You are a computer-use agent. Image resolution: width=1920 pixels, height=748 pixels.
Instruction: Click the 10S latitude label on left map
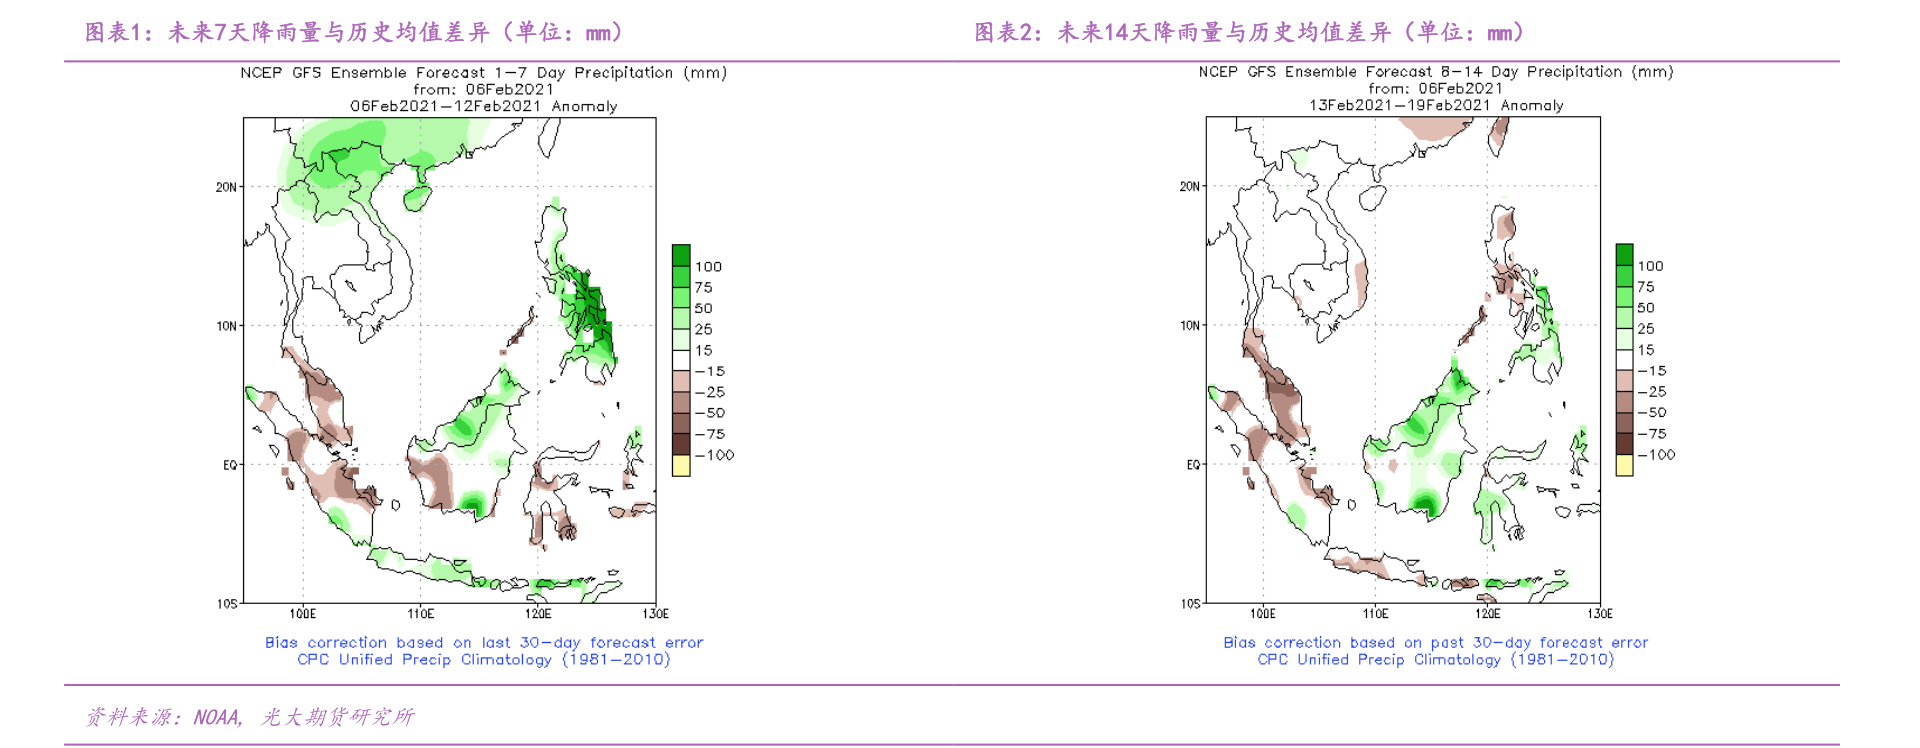[226, 604]
